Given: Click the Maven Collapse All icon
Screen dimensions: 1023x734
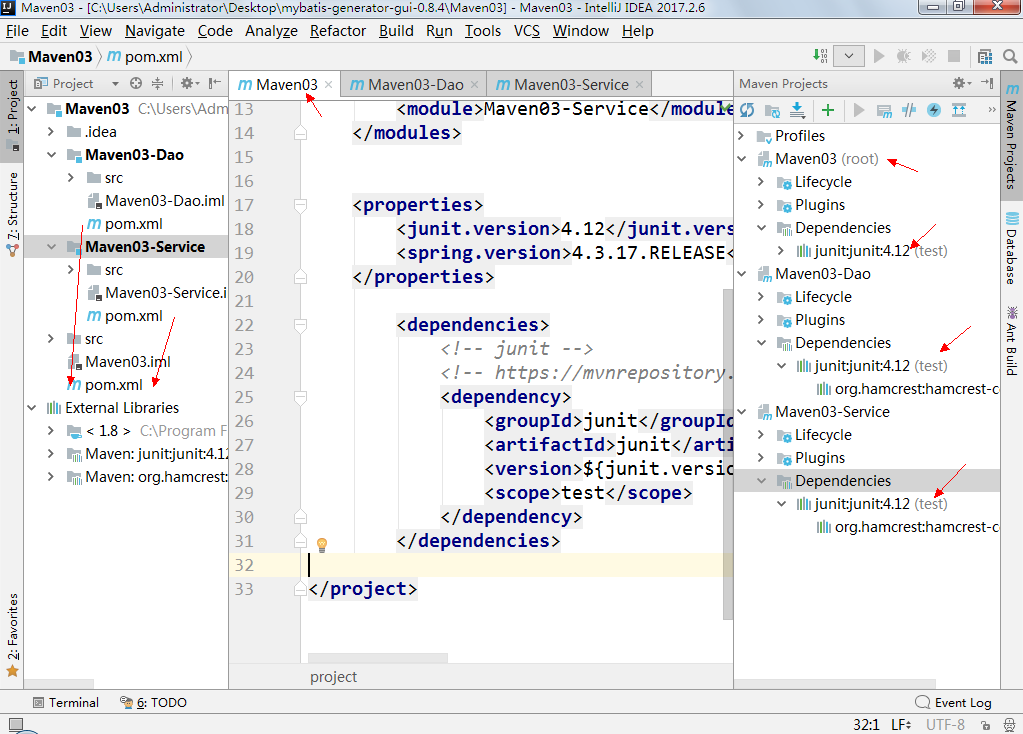Looking at the screenshot, I should tap(959, 110).
